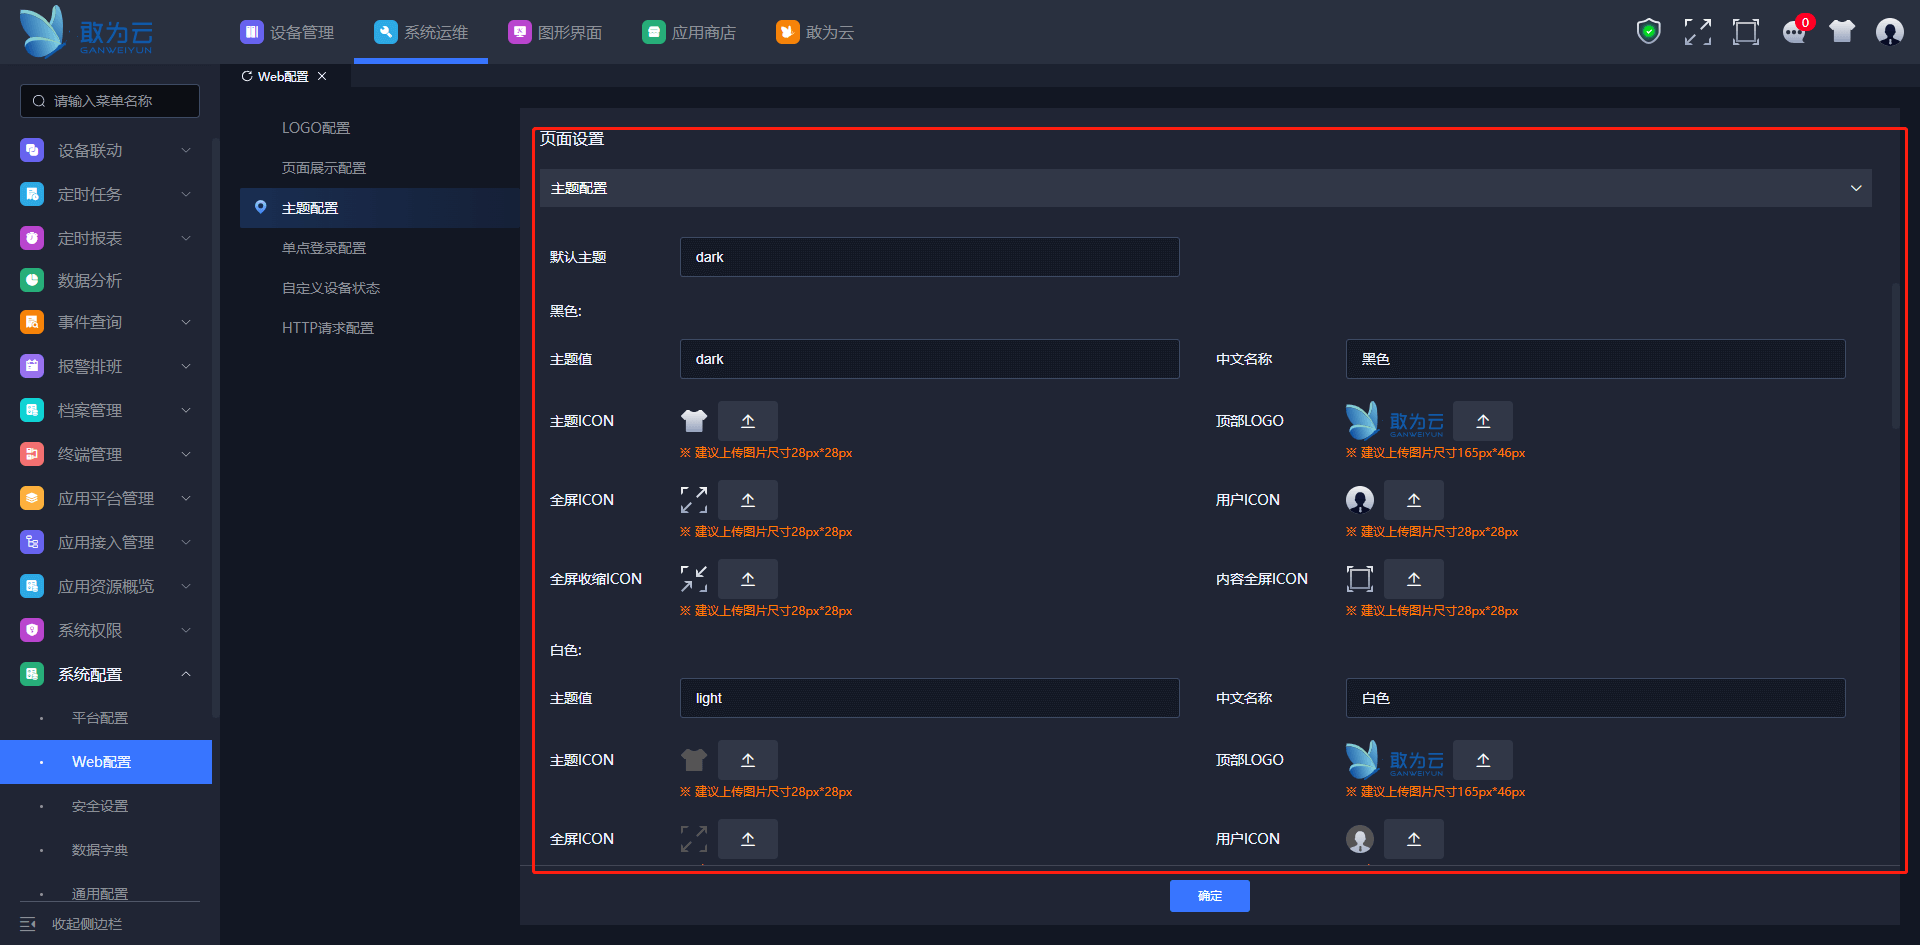Click the content fullscreen icon in header
The height and width of the screenshot is (945, 1920).
(1746, 32)
